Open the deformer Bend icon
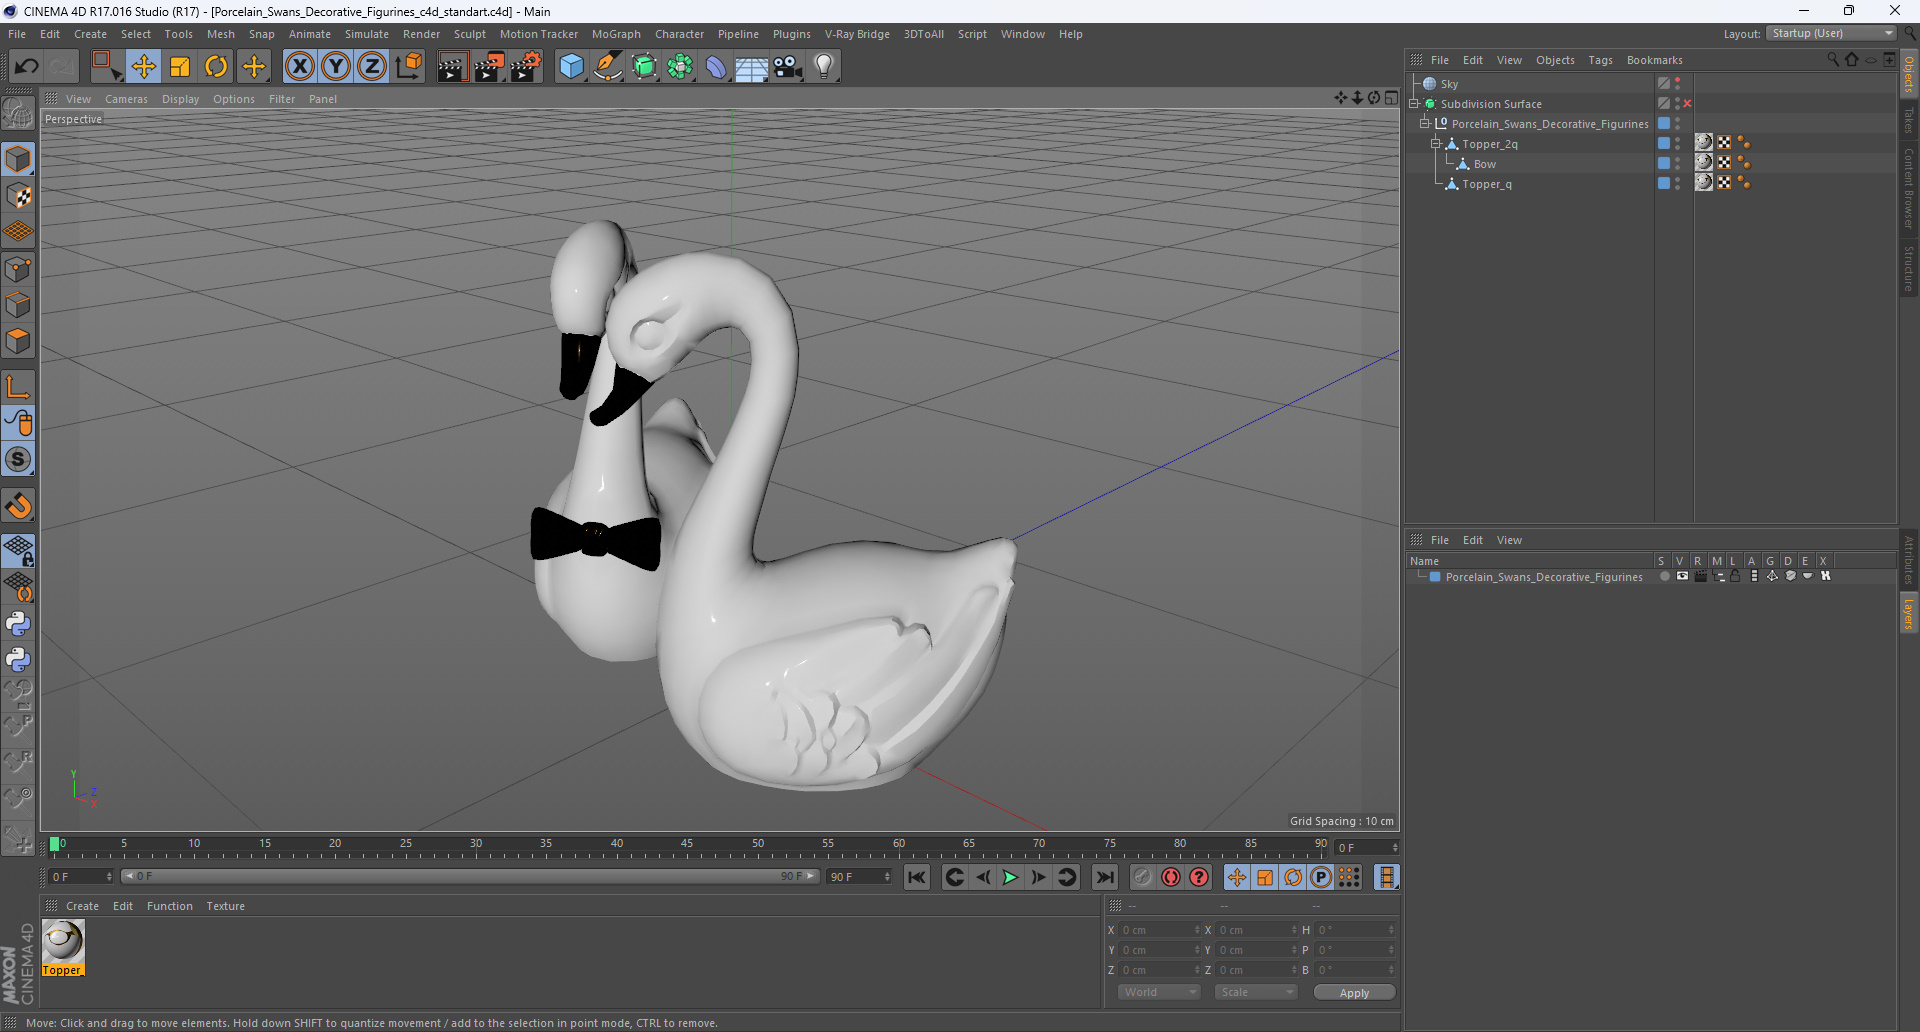Image resolution: width=1920 pixels, height=1032 pixels. point(716,66)
